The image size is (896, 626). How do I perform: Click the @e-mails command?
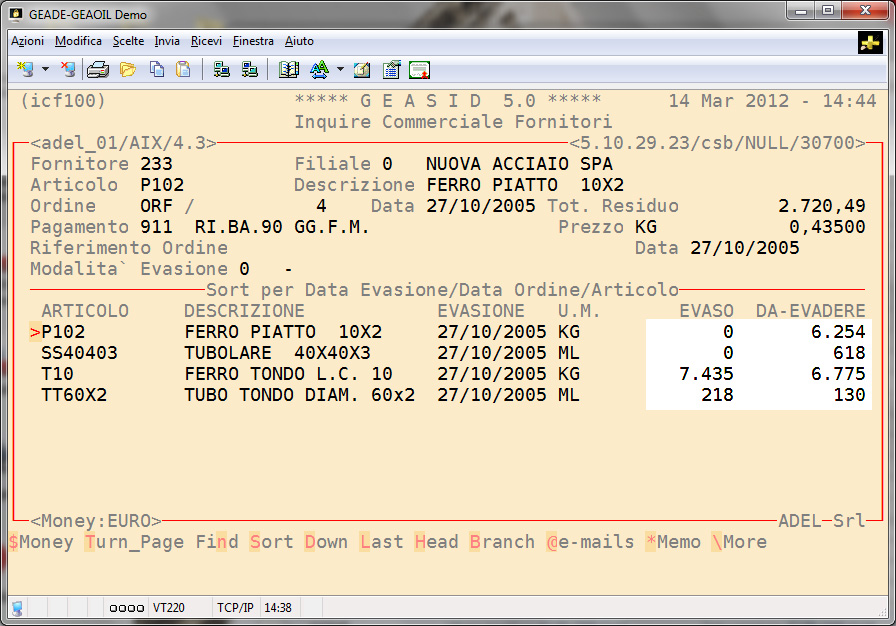(x=590, y=542)
